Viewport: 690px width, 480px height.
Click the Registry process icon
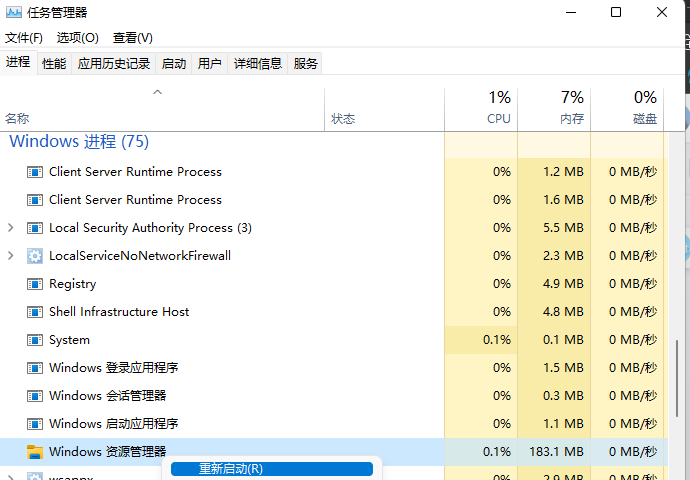pos(35,284)
